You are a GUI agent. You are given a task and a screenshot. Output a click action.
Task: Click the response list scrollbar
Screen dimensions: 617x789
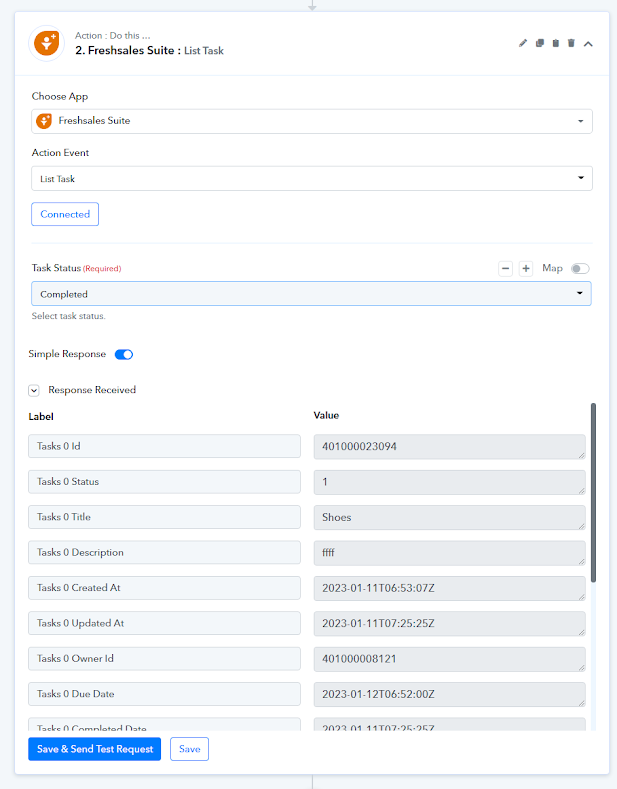(x=593, y=493)
